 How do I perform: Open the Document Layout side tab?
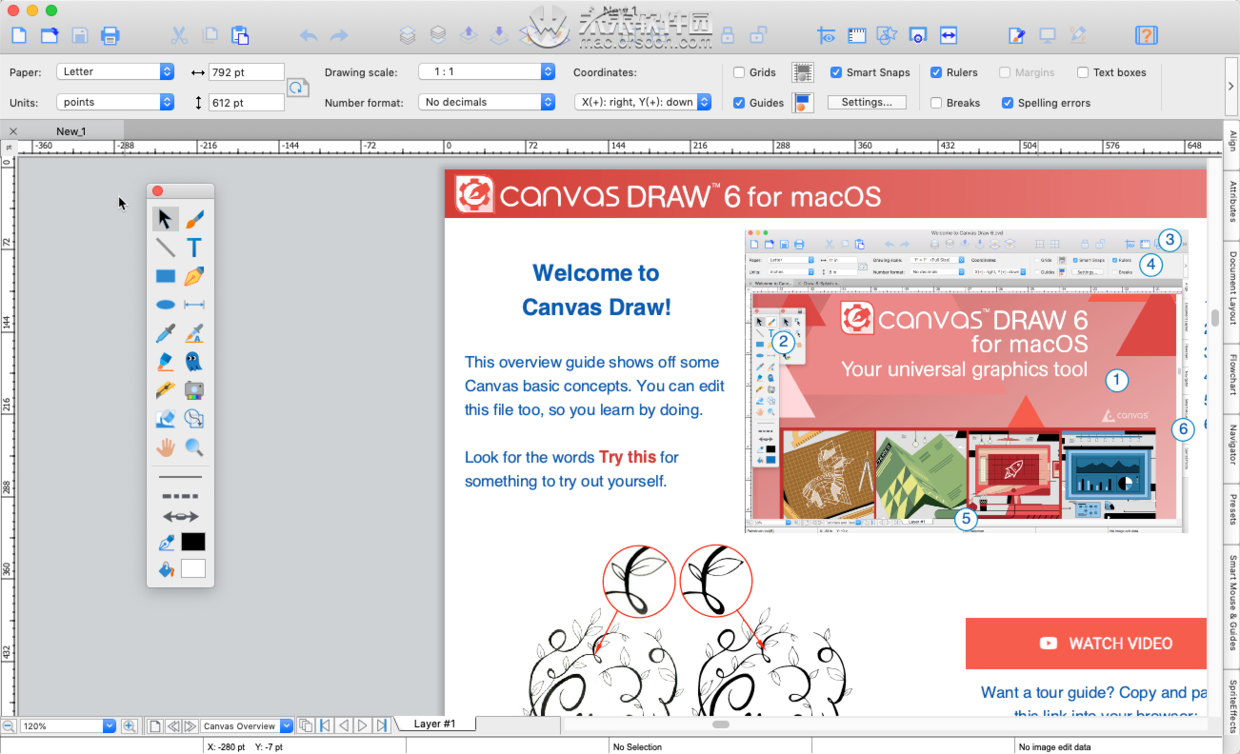click(x=1232, y=288)
